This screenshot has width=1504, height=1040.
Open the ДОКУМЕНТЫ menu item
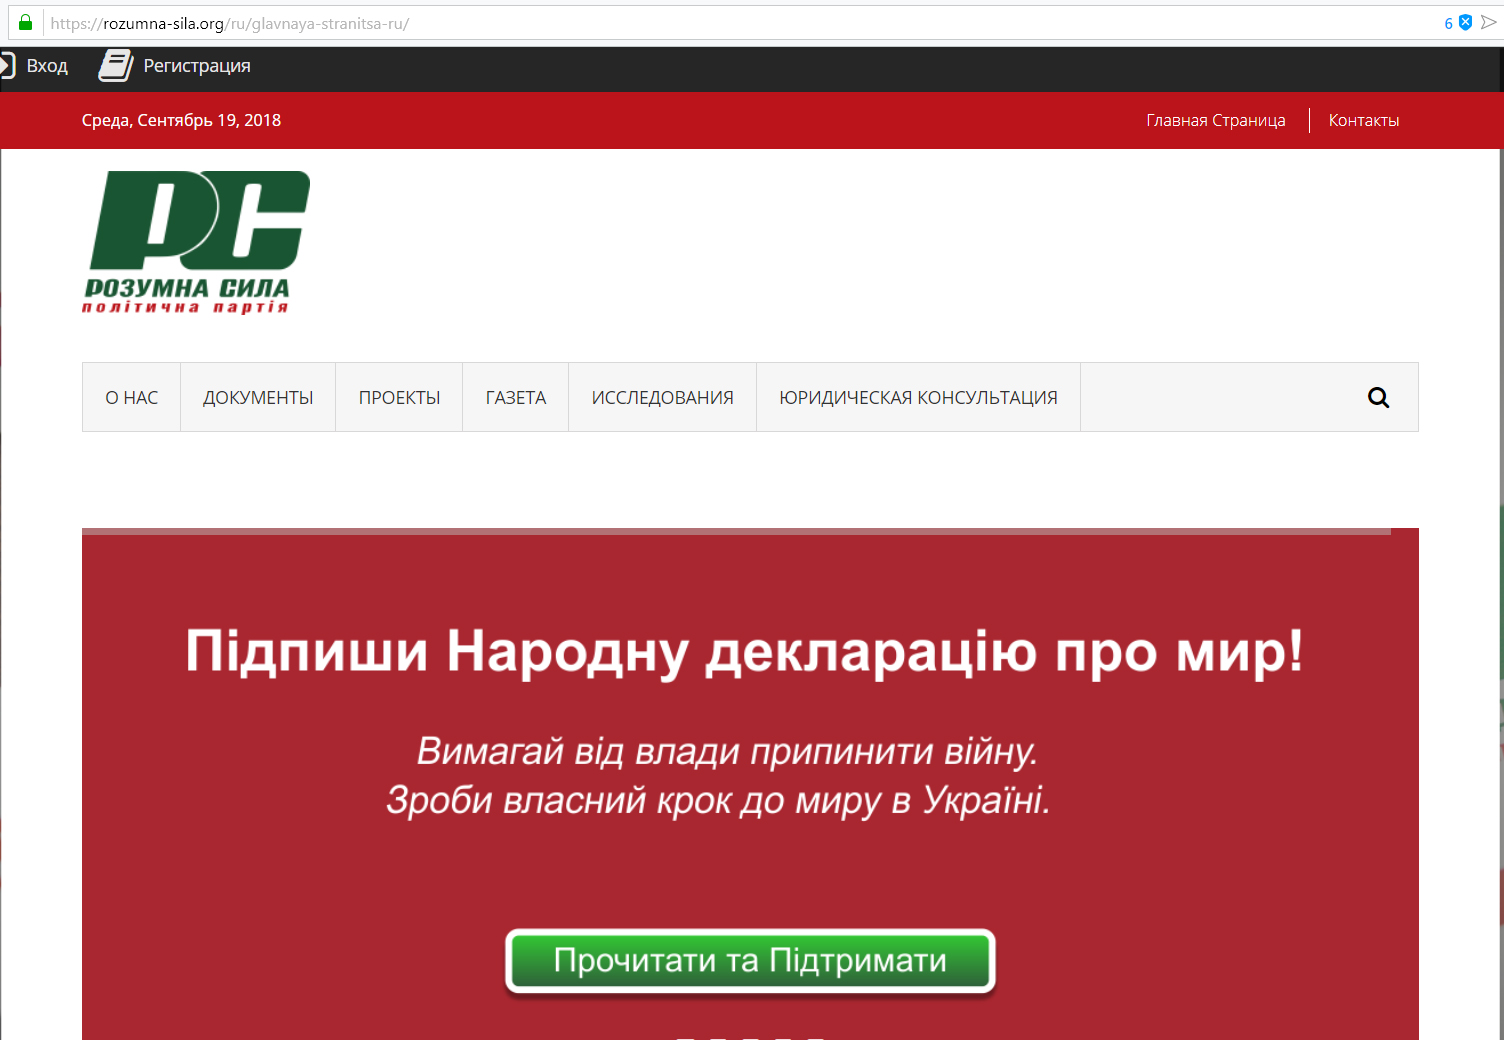258,398
